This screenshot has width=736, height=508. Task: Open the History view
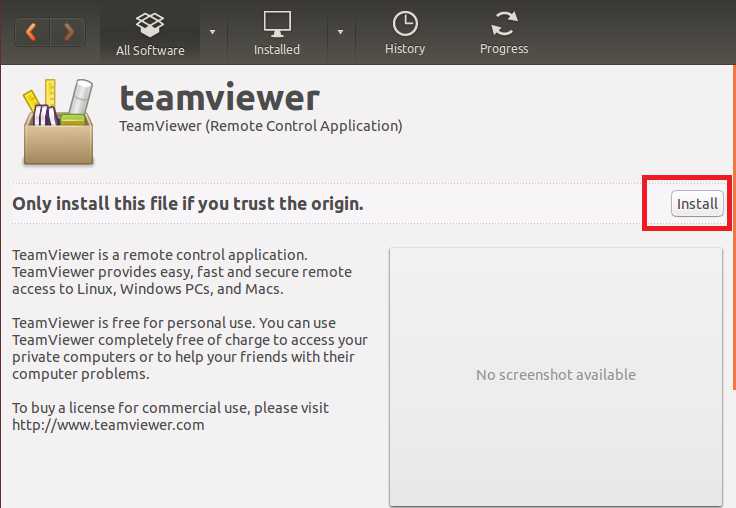click(405, 34)
